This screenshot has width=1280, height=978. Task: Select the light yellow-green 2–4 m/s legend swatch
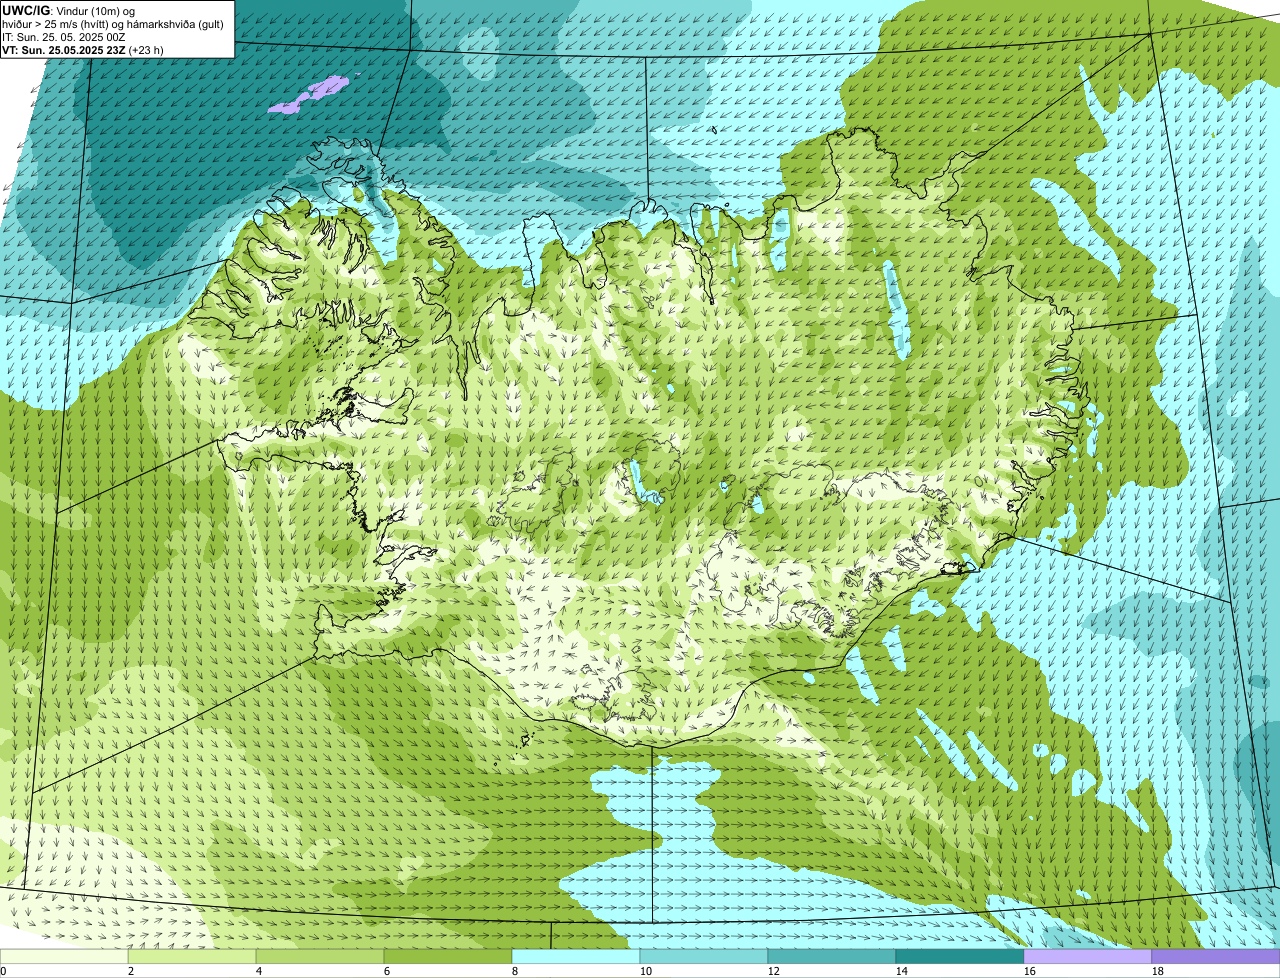pyautogui.click(x=192, y=956)
